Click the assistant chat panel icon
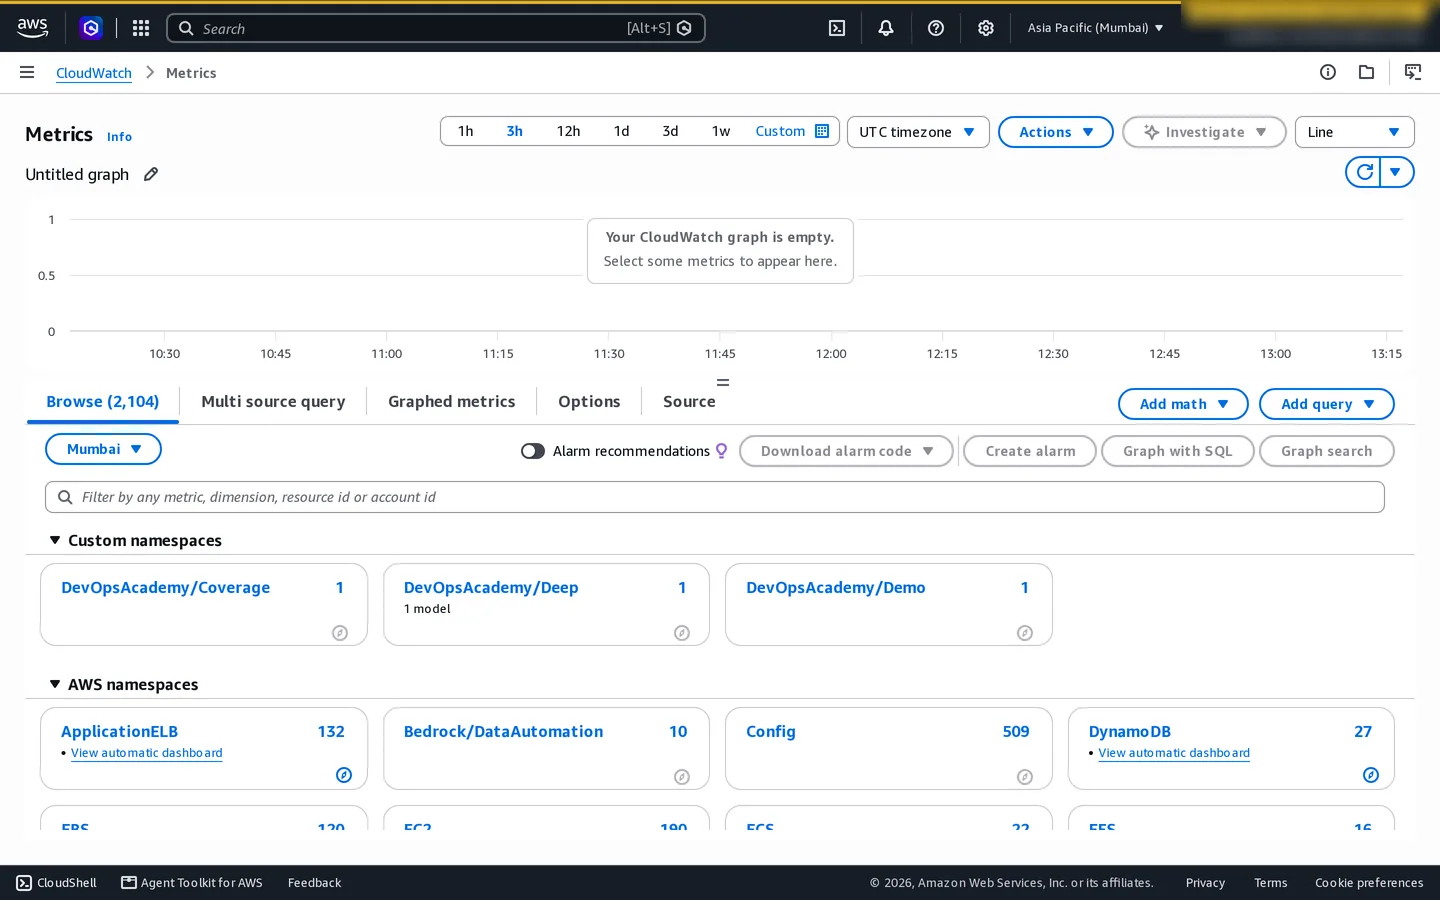 pyautogui.click(x=1413, y=72)
